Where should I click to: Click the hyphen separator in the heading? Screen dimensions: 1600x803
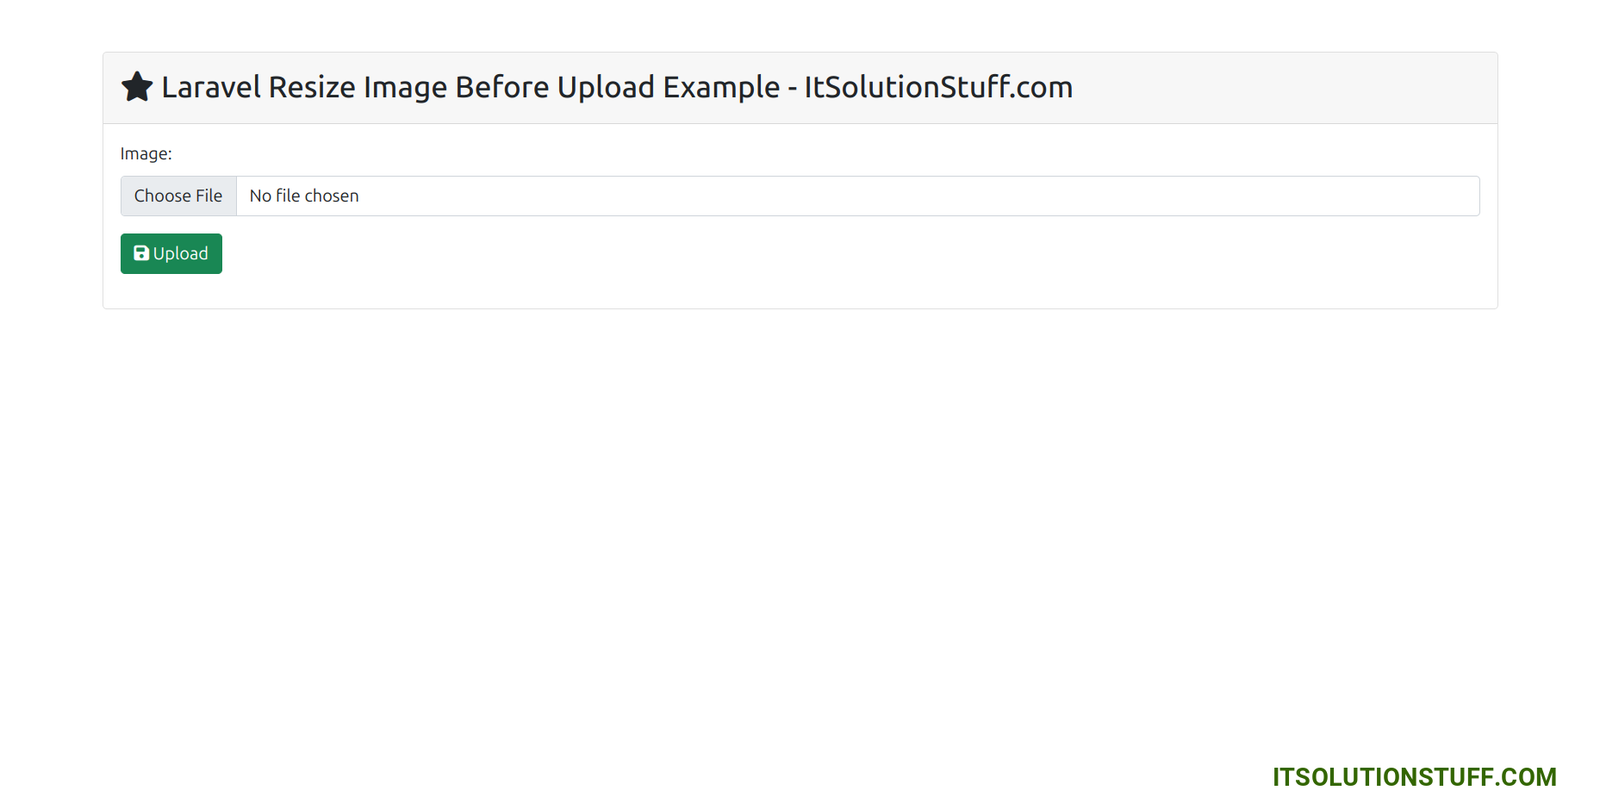pos(792,89)
